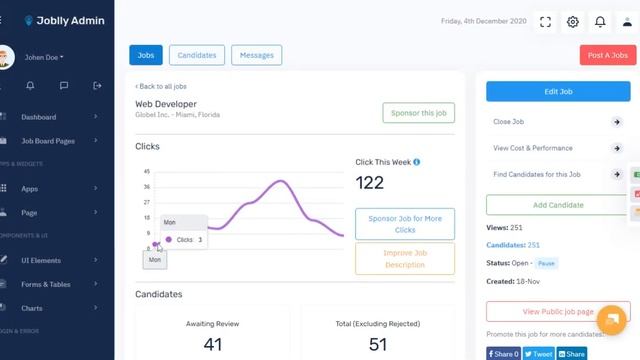
Task: Click Monday data point on chart
Action: [155, 244]
